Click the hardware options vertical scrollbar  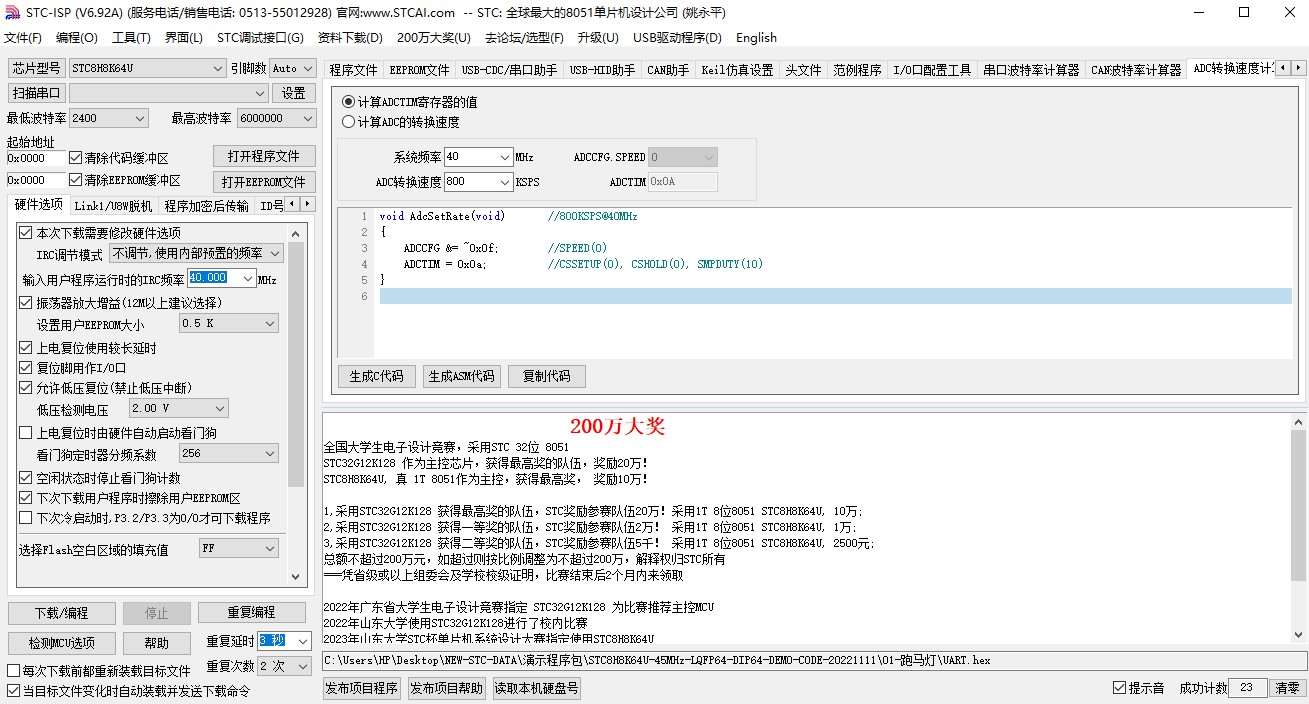[x=296, y=403]
